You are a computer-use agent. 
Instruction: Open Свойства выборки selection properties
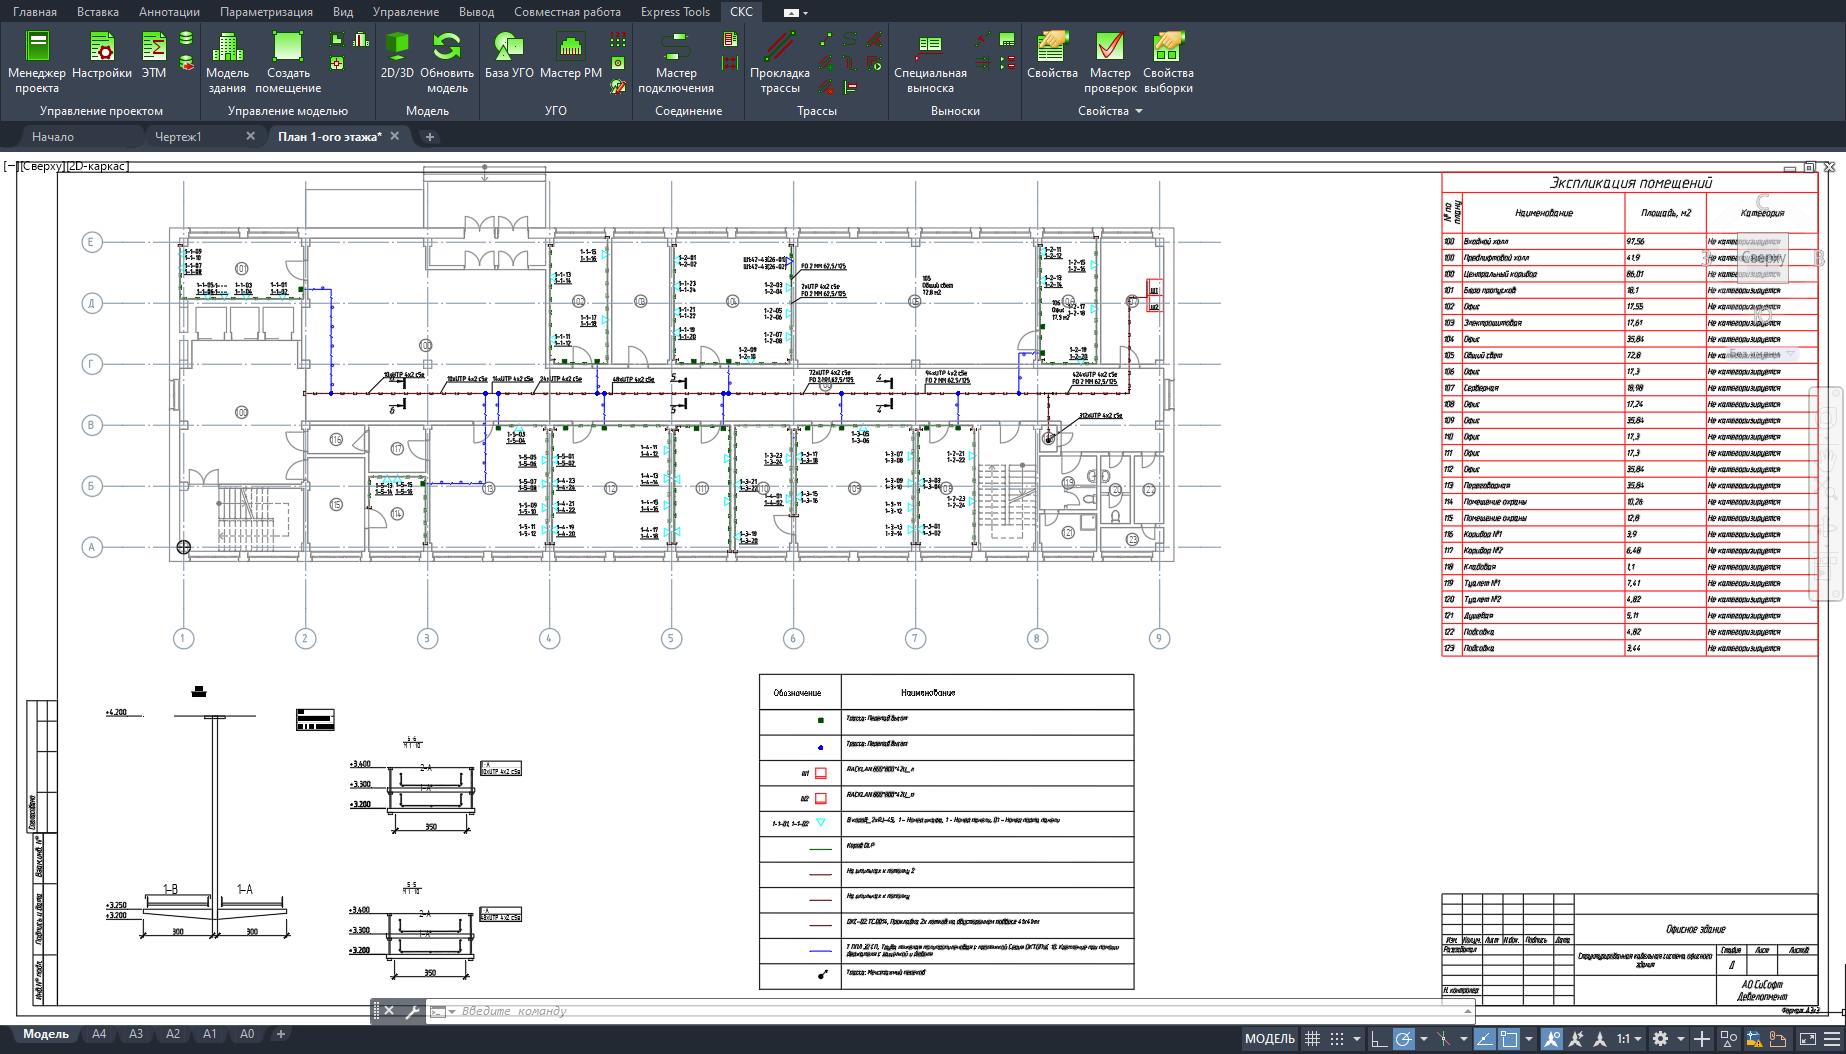click(x=1168, y=62)
